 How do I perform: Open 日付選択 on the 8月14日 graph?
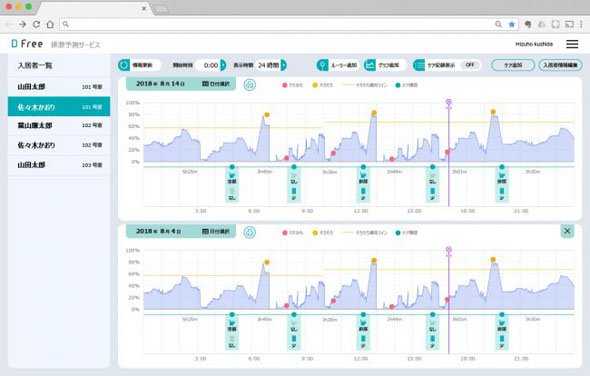coord(216,84)
